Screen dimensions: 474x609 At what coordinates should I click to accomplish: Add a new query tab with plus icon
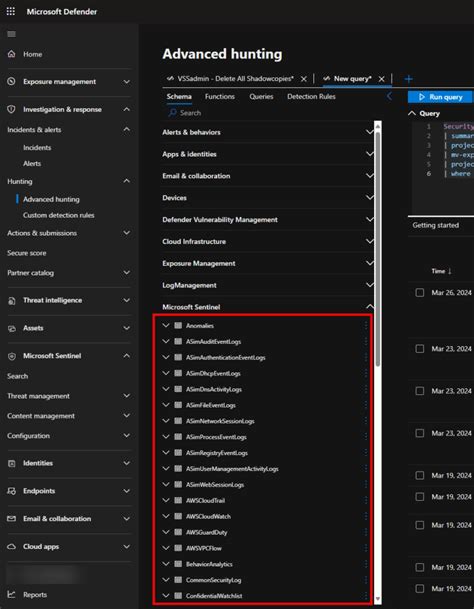click(408, 79)
